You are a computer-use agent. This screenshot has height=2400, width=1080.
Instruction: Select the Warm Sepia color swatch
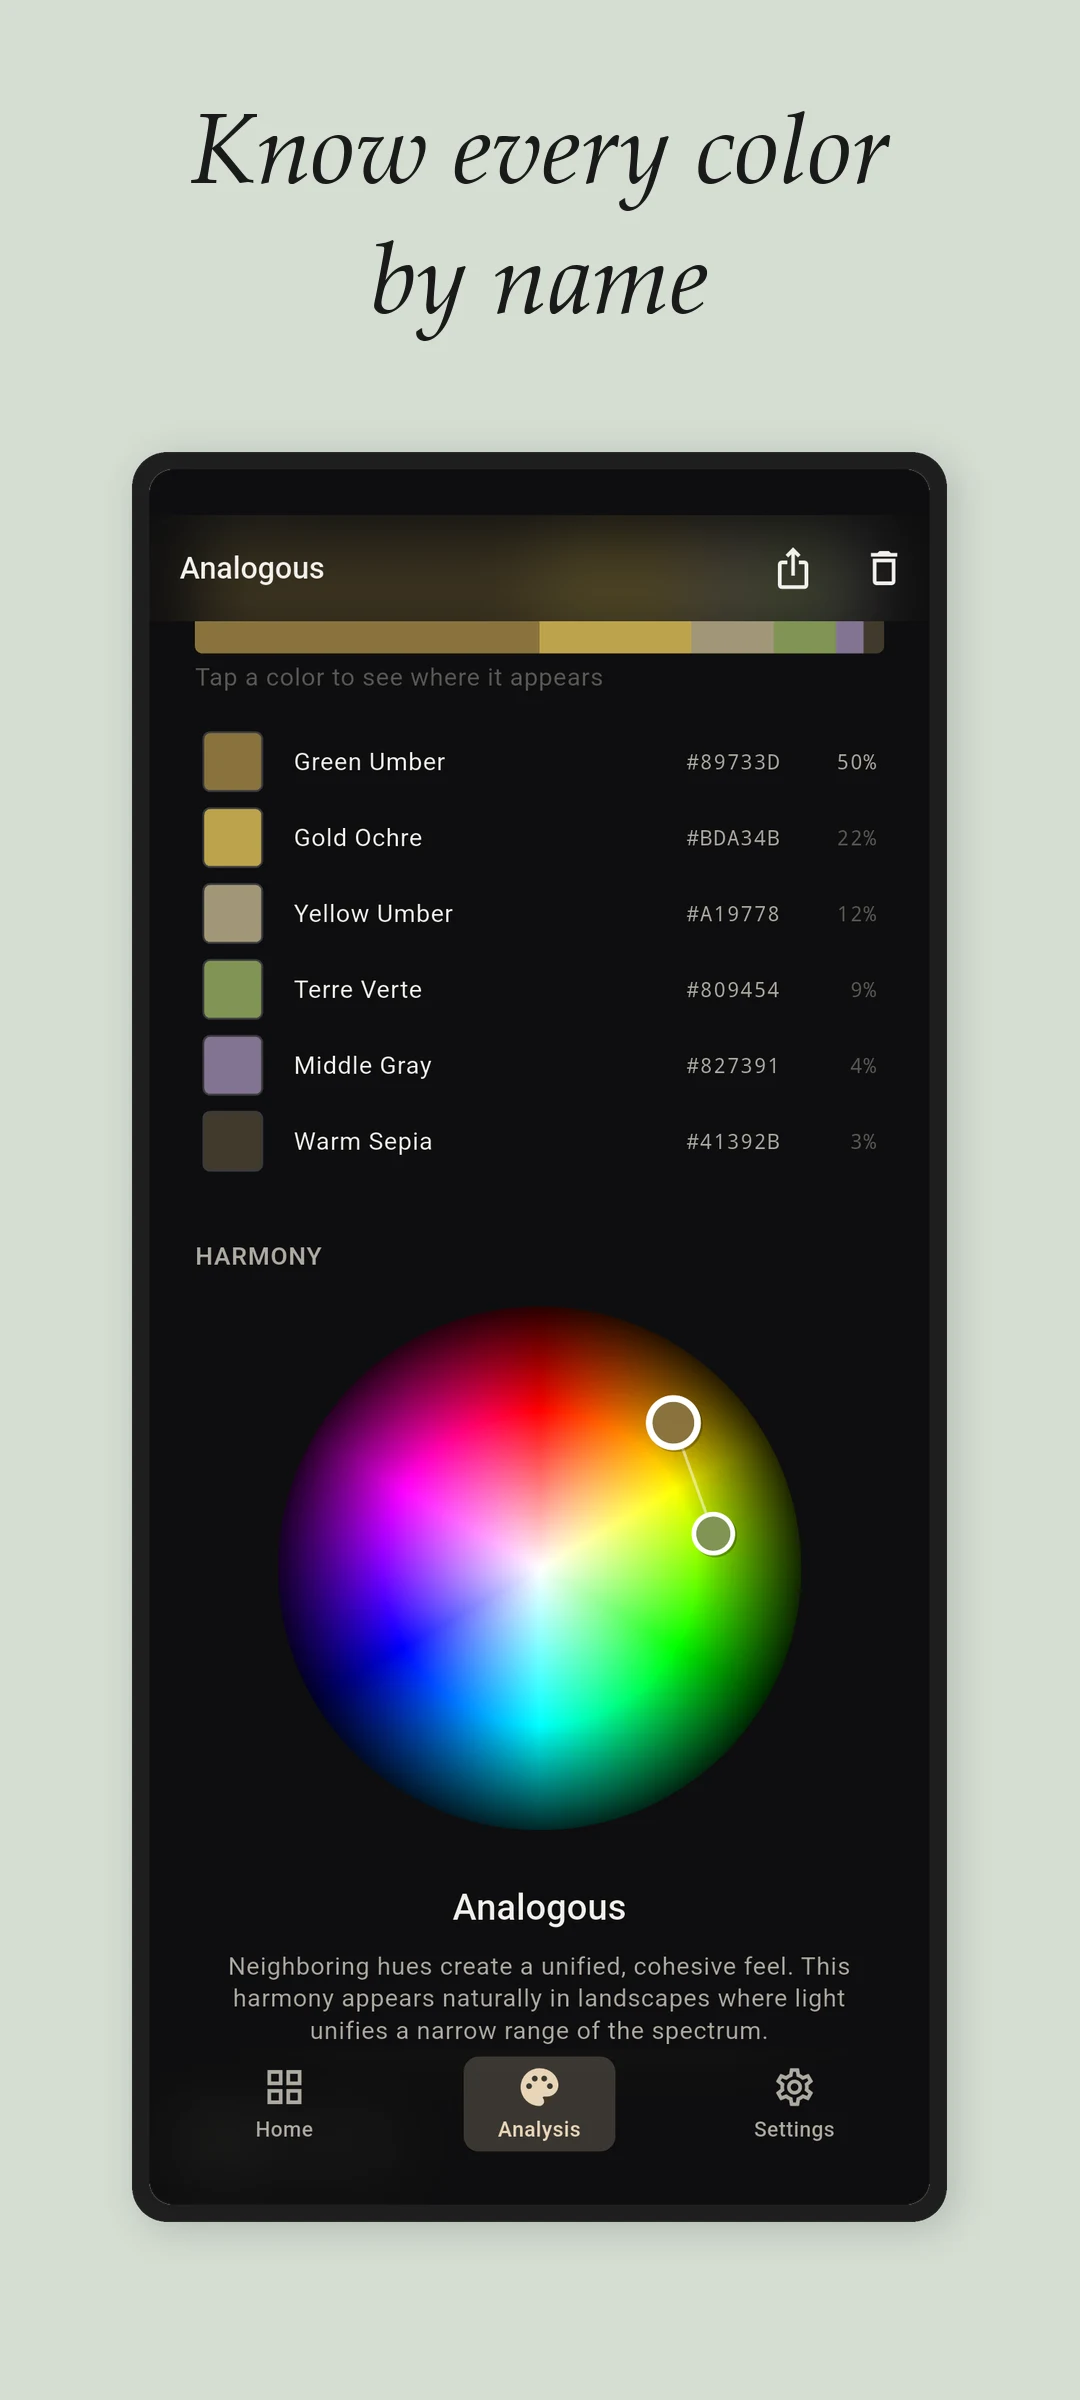coord(233,1142)
